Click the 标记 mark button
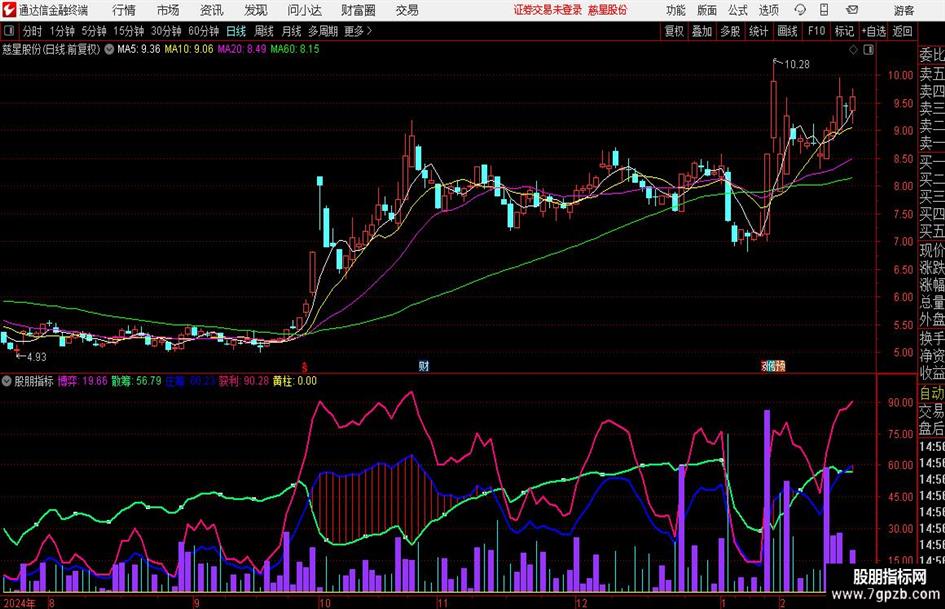 pyautogui.click(x=844, y=31)
